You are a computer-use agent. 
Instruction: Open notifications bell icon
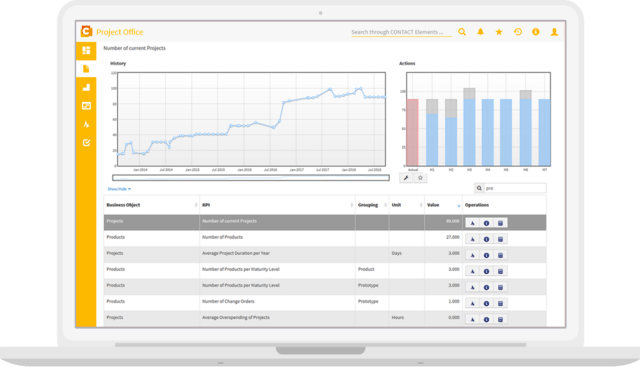480,32
